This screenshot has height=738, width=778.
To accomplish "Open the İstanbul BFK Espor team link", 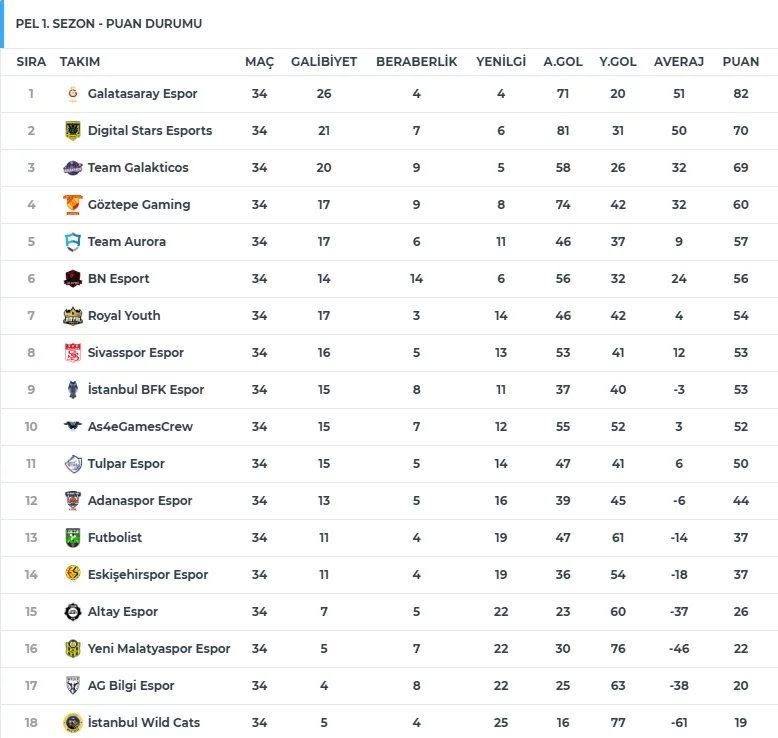I will (145, 390).
